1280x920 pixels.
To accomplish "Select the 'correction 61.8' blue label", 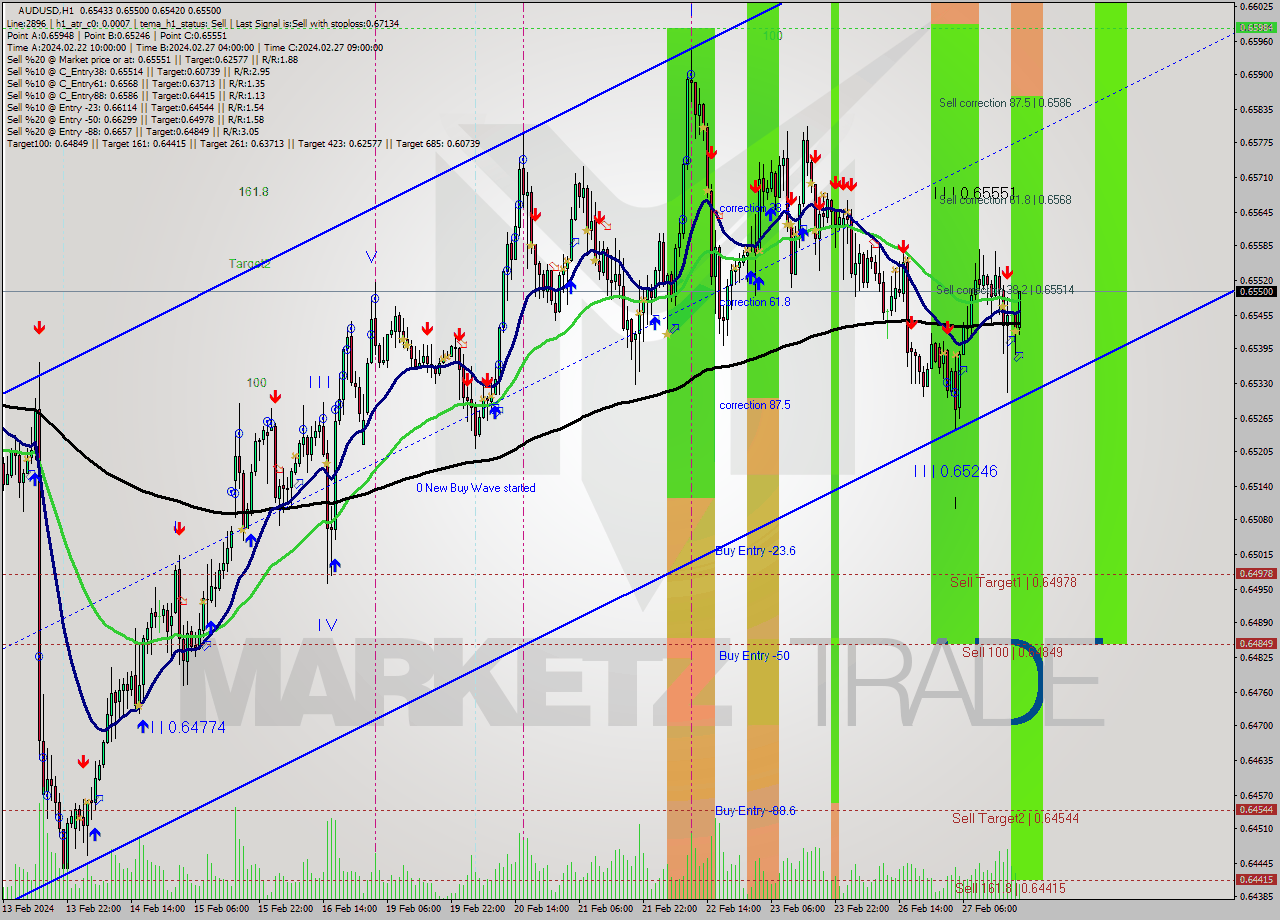I will [x=755, y=302].
